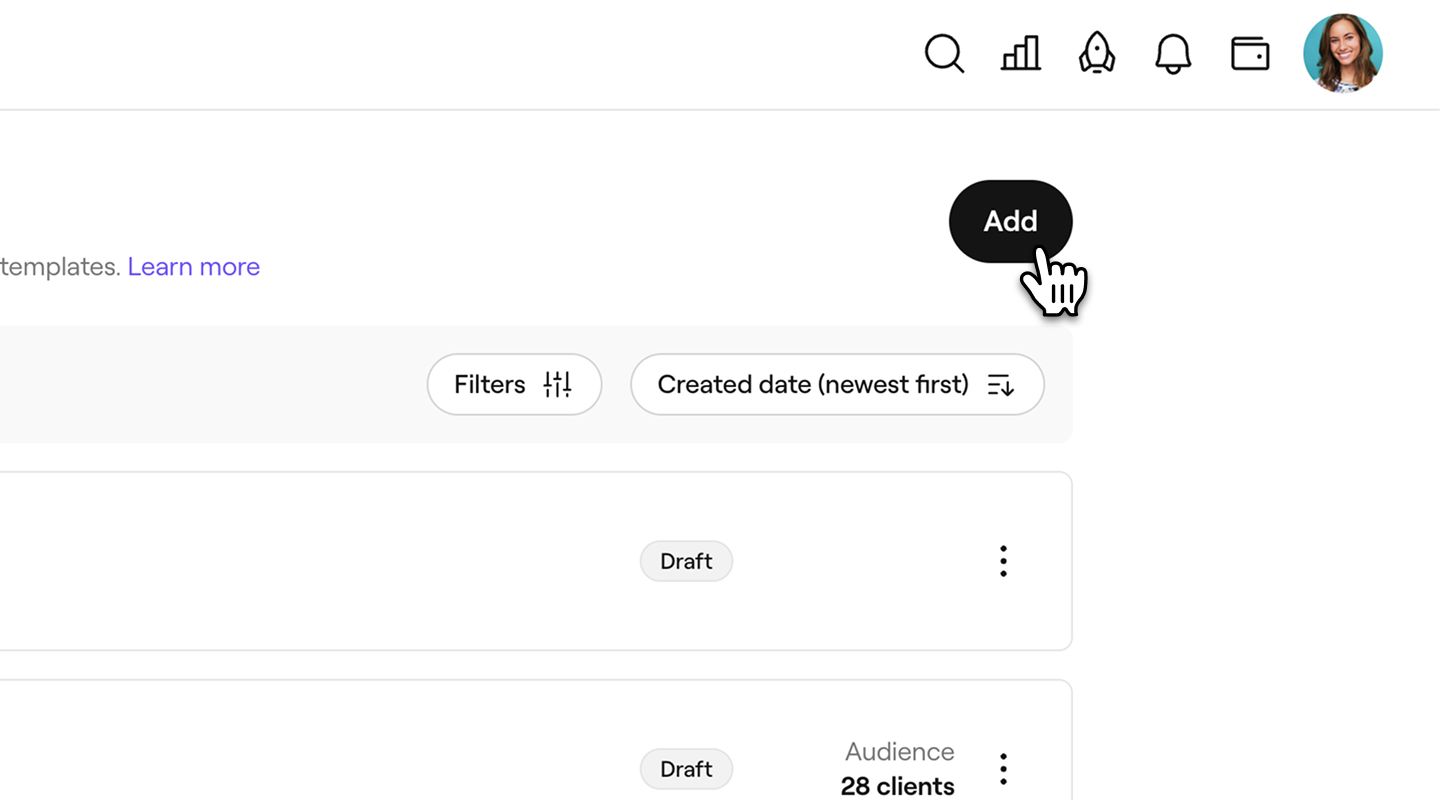Click the rocket icon in header
The height and width of the screenshot is (800, 1440).
tap(1097, 54)
